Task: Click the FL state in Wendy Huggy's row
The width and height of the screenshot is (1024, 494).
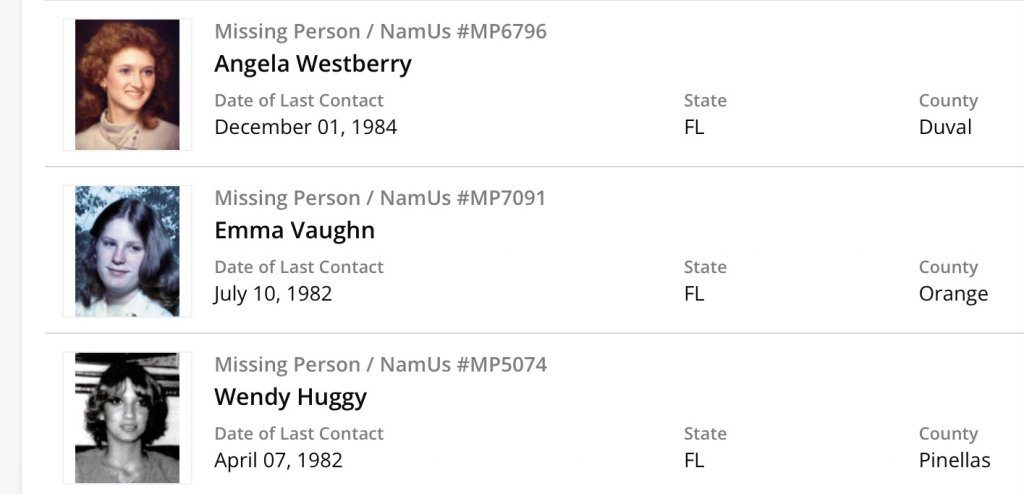Action: [694, 460]
